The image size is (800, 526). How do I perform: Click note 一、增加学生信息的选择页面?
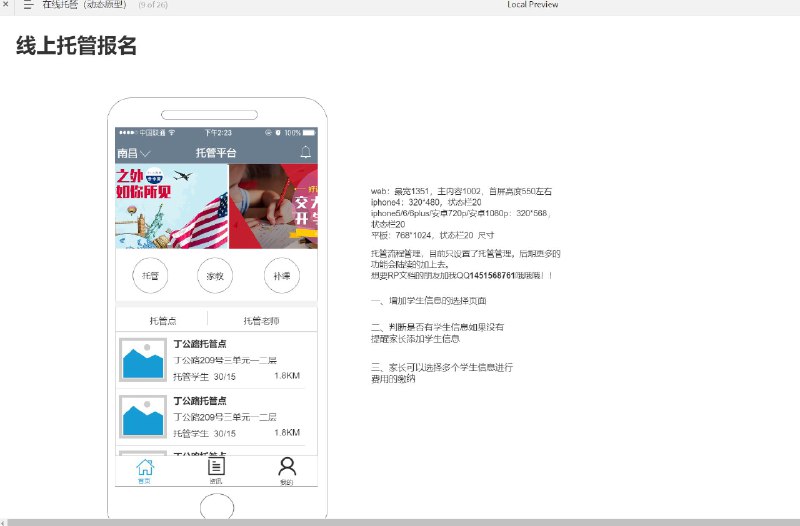(x=429, y=300)
